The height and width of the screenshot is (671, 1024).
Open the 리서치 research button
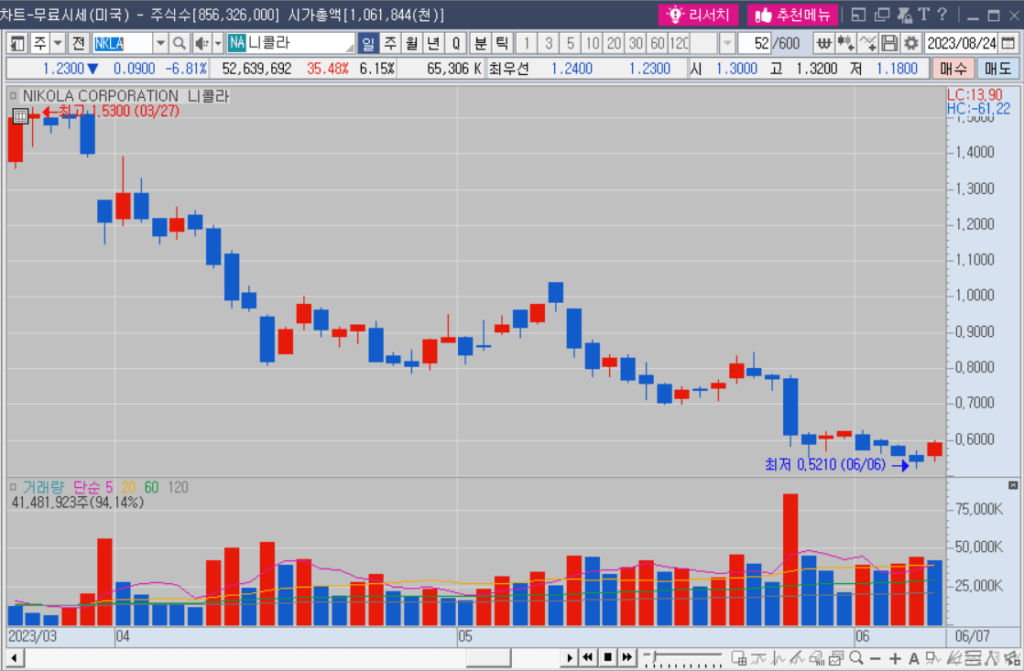click(697, 14)
